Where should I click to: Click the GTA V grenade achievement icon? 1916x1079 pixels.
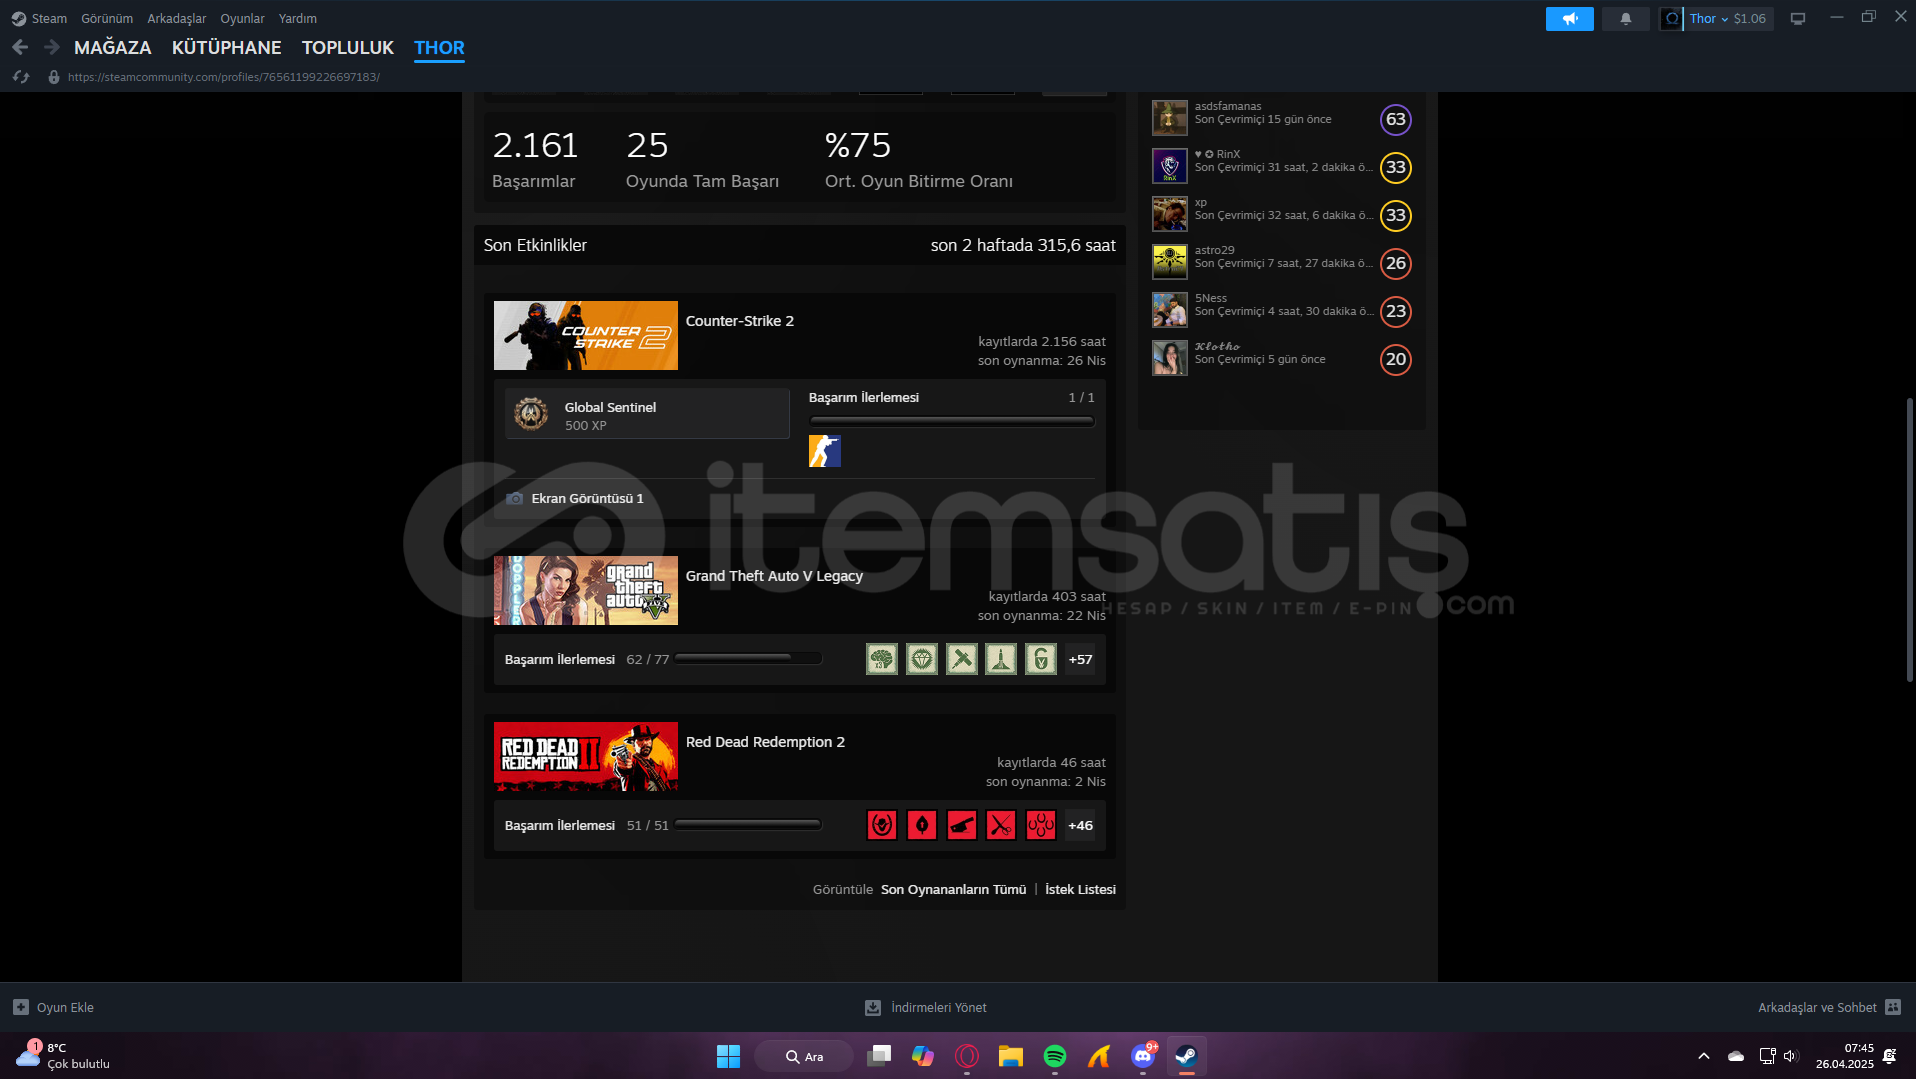coord(1041,659)
